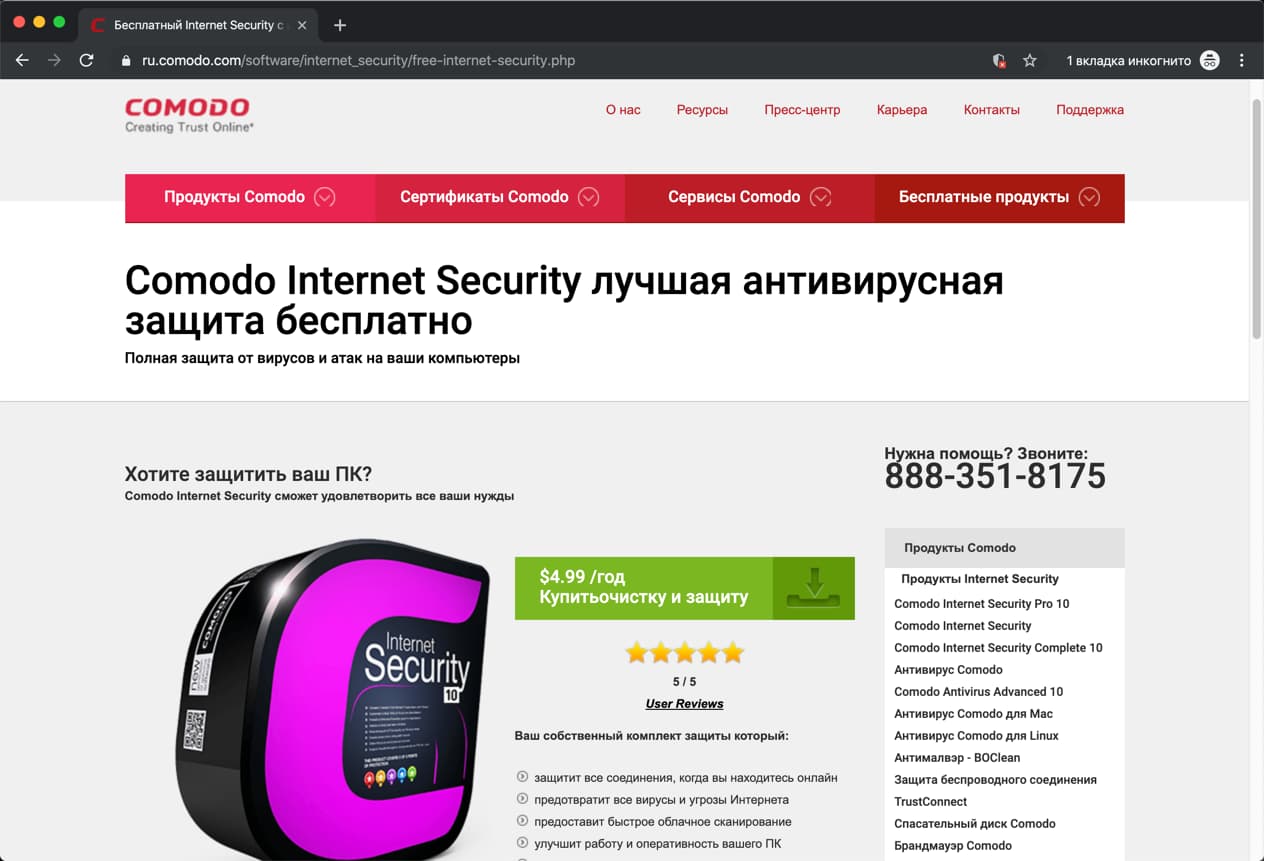Open the Chrome three-dot menu

click(1242, 60)
